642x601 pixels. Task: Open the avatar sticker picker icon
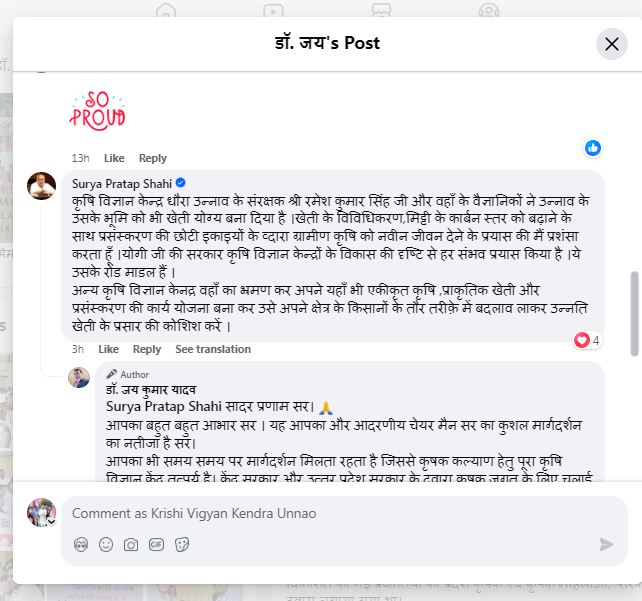pos(81,545)
